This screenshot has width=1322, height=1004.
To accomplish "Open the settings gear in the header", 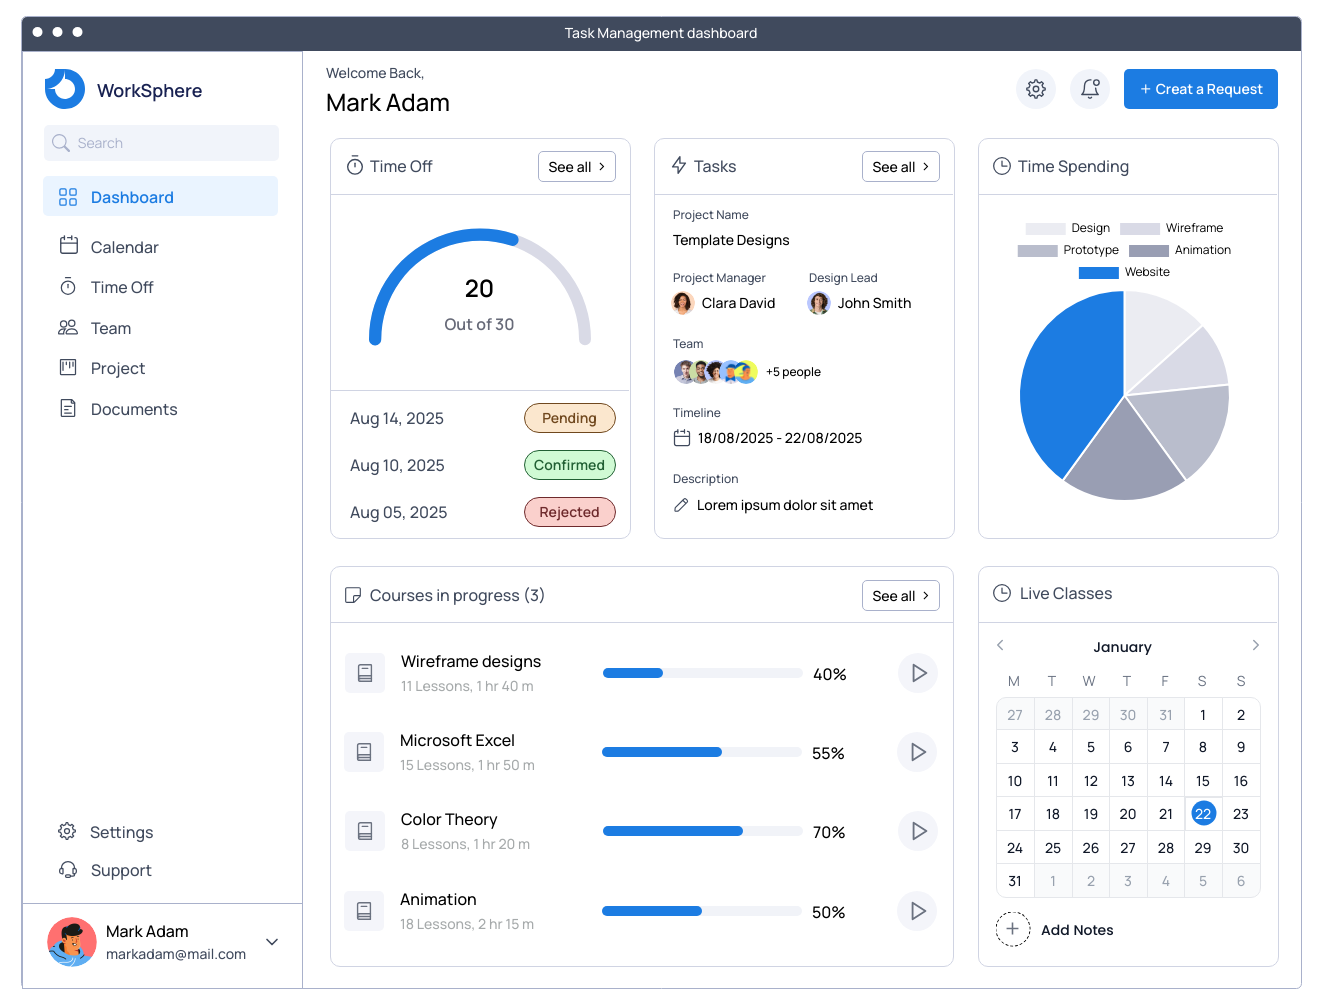I will (1036, 89).
